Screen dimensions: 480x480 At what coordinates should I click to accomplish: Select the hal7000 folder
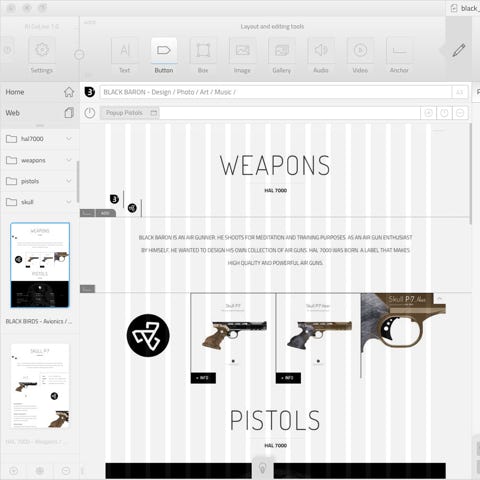pos(39,139)
